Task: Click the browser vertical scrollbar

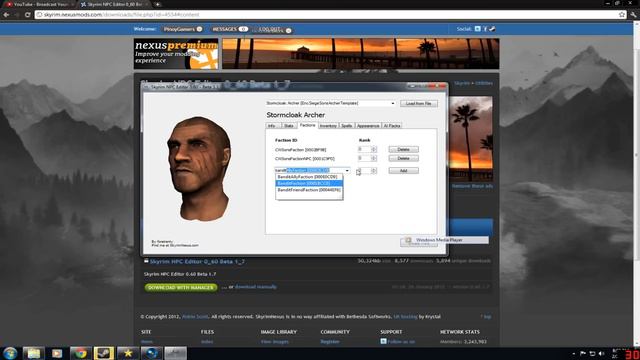Action: click(637, 155)
